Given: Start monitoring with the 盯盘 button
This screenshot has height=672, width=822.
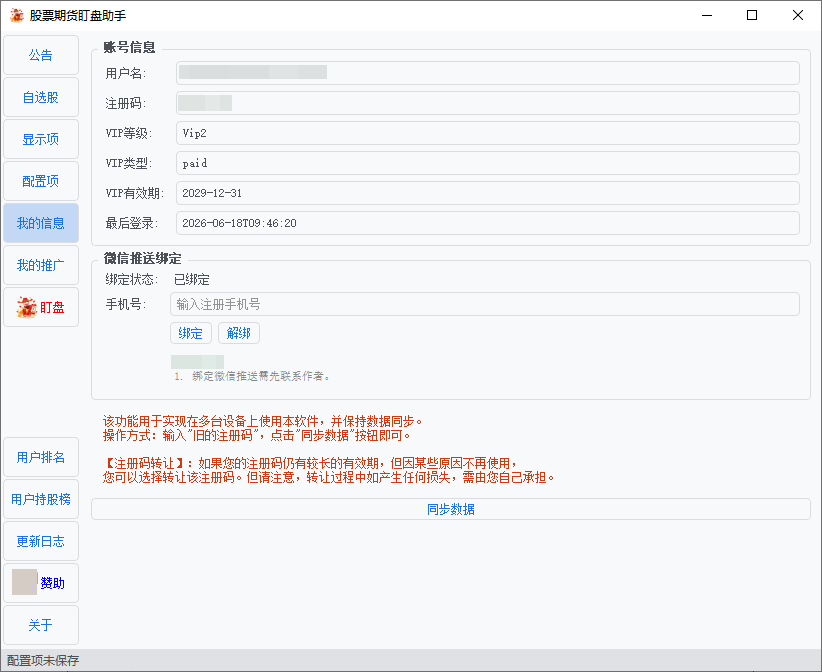Looking at the screenshot, I should pos(41,307).
